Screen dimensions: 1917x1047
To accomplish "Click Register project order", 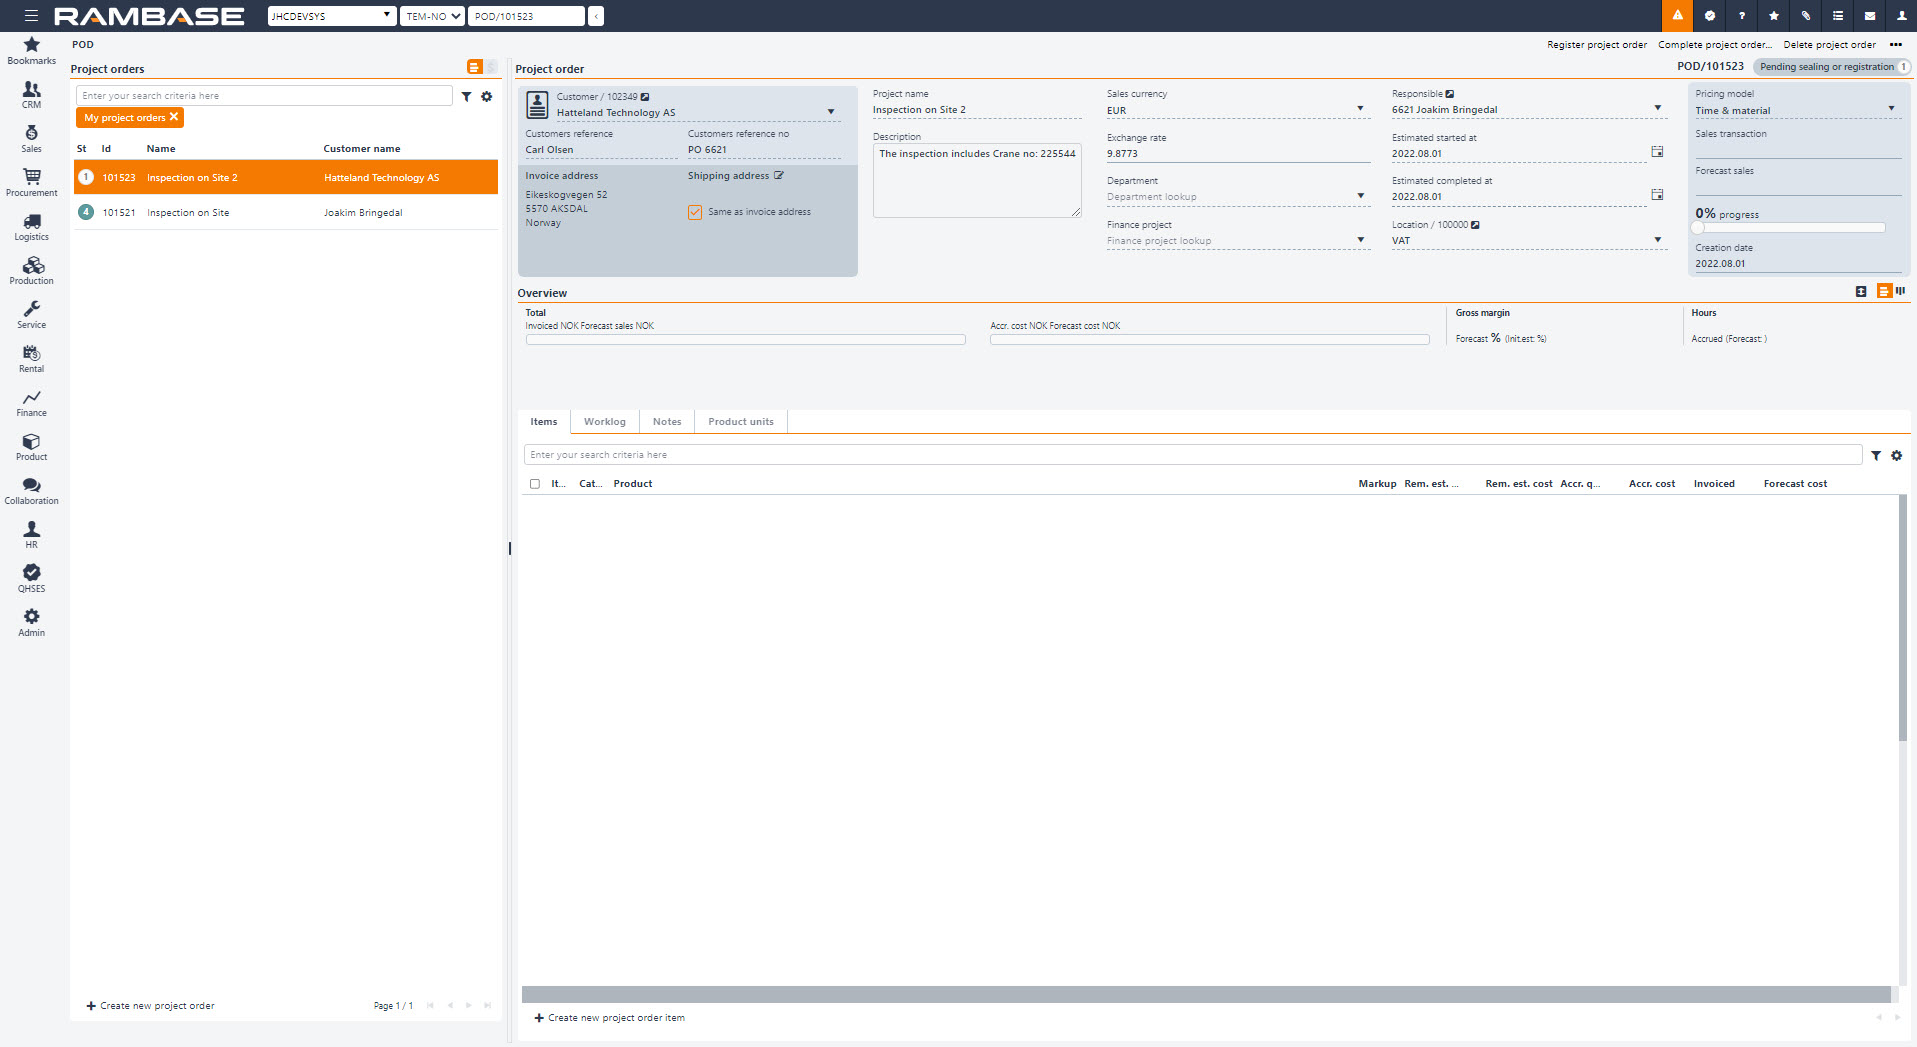I will click(x=1597, y=45).
